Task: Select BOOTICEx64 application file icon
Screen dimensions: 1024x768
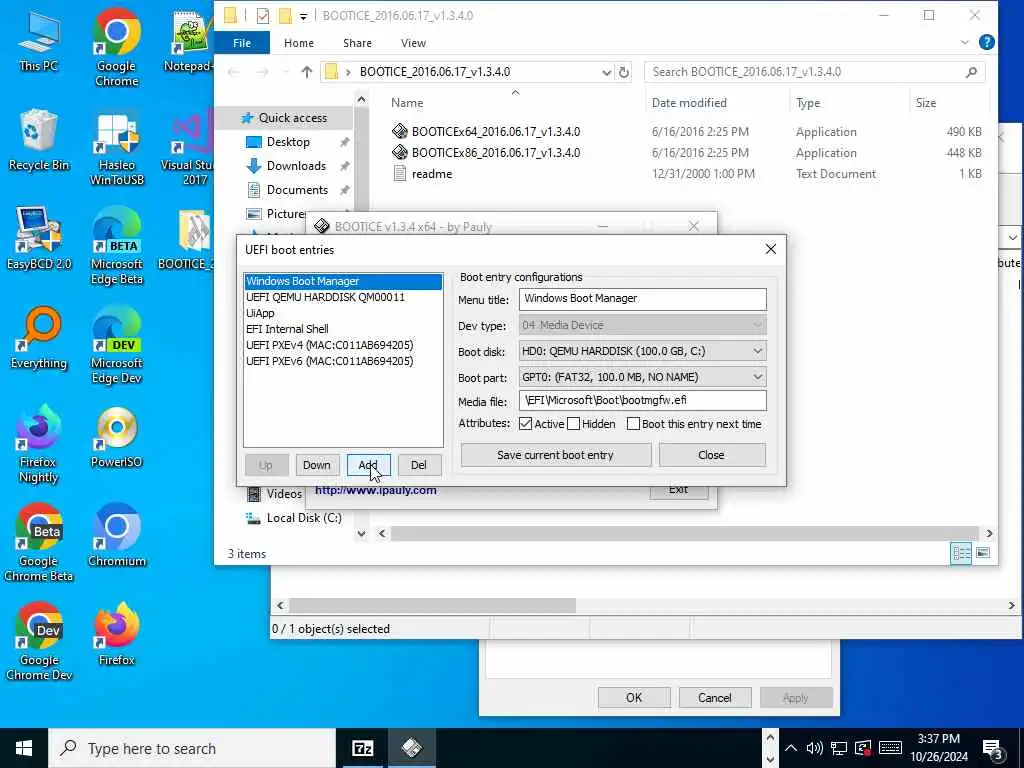Action: click(400, 131)
